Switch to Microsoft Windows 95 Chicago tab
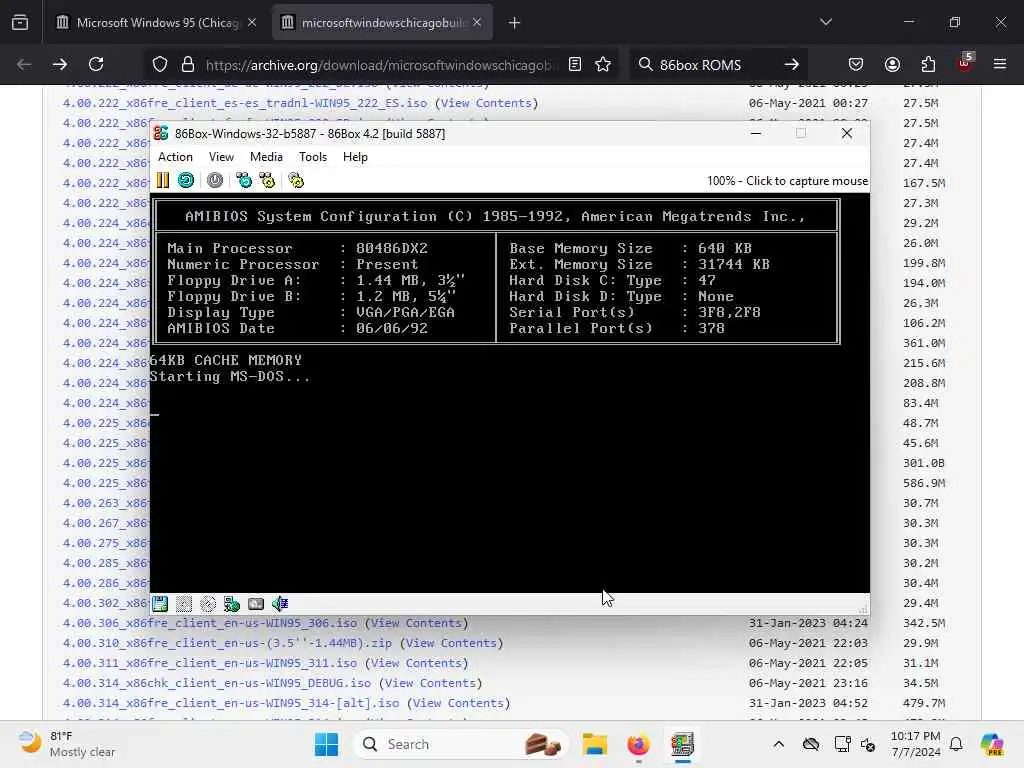 [157, 22]
